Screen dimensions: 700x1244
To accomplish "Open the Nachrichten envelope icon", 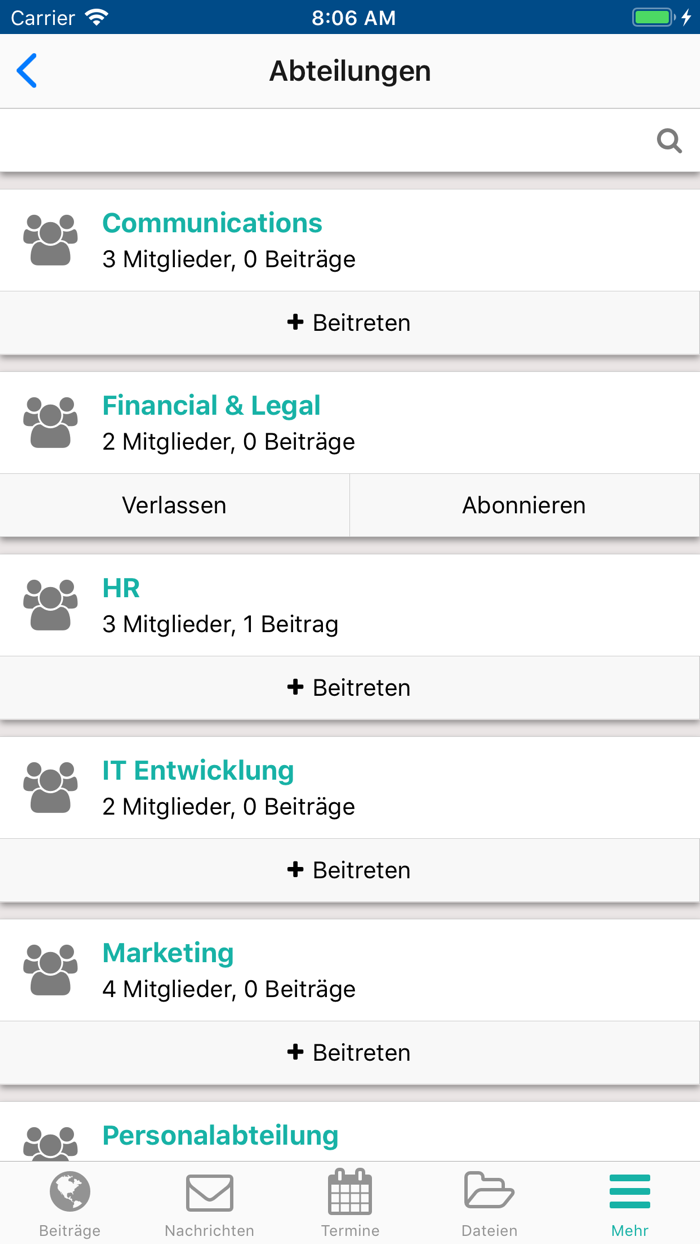I will [209, 1191].
